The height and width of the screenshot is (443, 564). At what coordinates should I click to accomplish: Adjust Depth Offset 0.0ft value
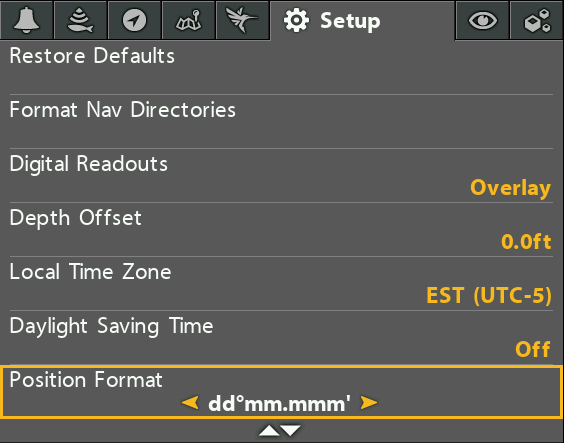pos(526,242)
